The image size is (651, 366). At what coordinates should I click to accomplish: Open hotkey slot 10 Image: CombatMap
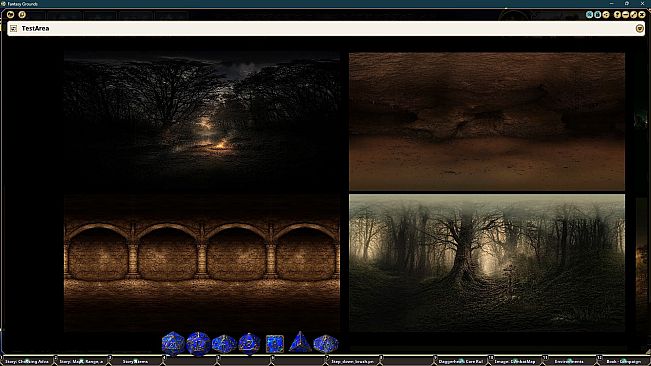coord(515,361)
